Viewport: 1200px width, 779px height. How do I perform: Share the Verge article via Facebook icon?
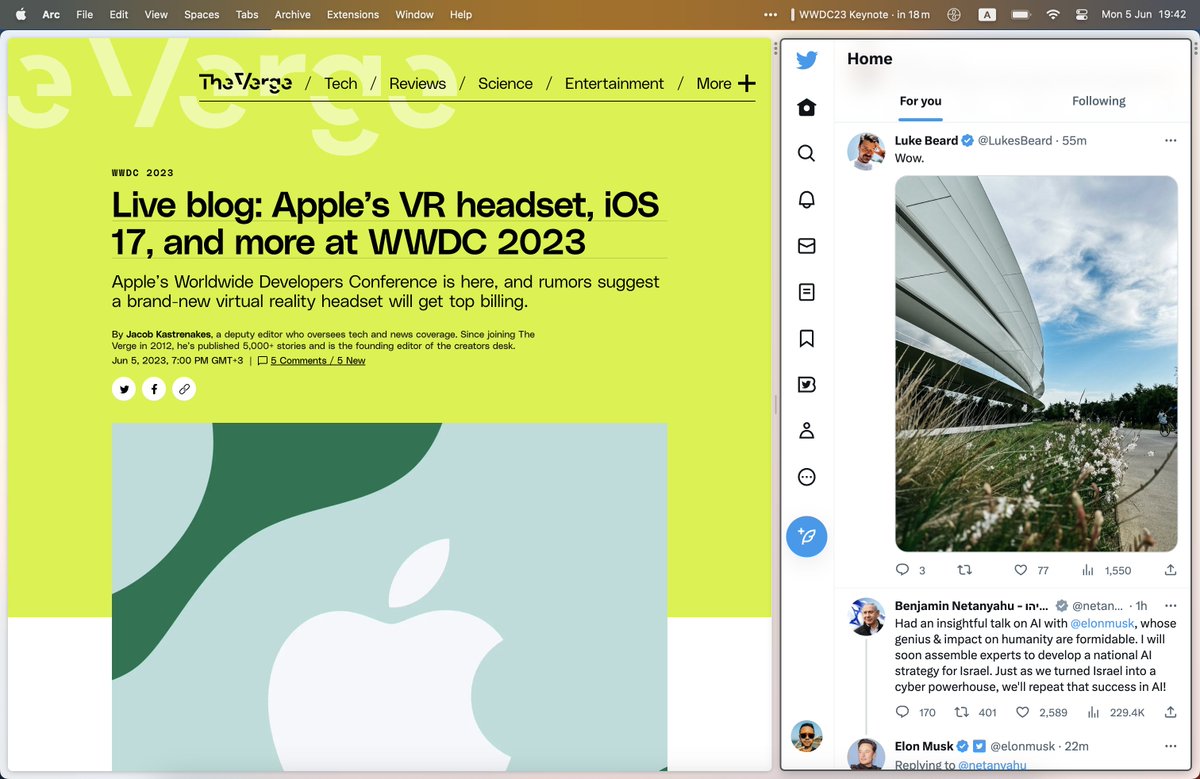[x=154, y=388]
